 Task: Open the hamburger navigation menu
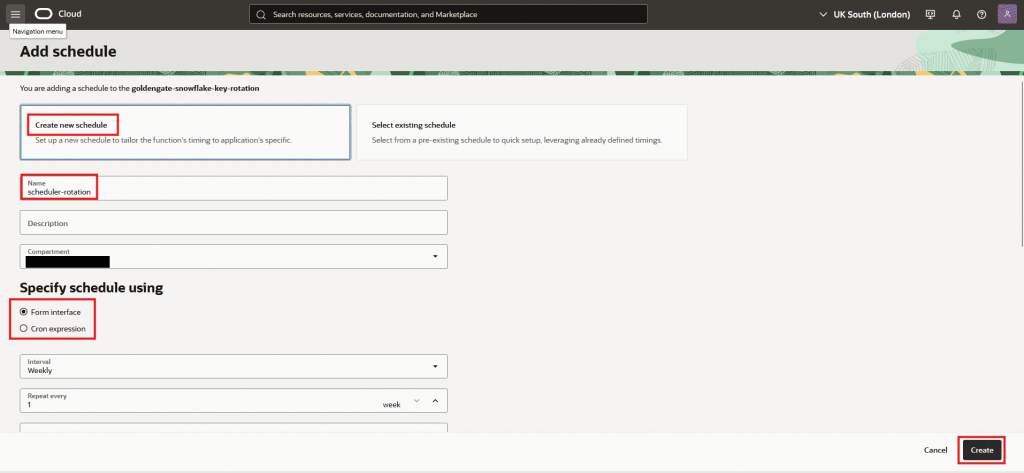(15, 14)
